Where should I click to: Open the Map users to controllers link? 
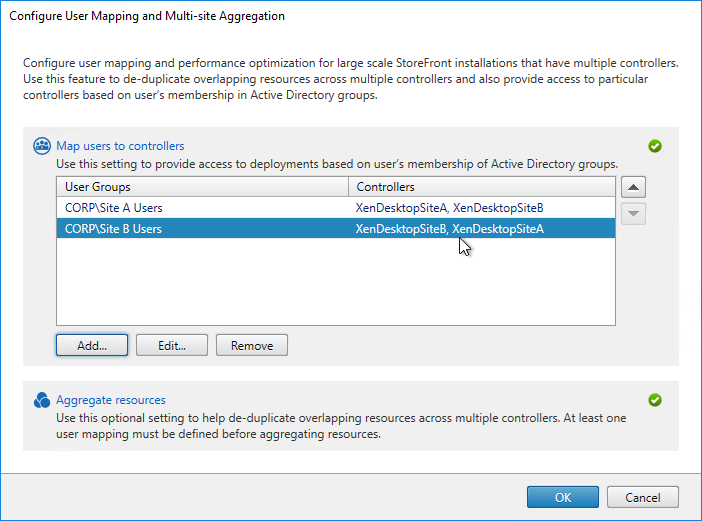pos(120,146)
